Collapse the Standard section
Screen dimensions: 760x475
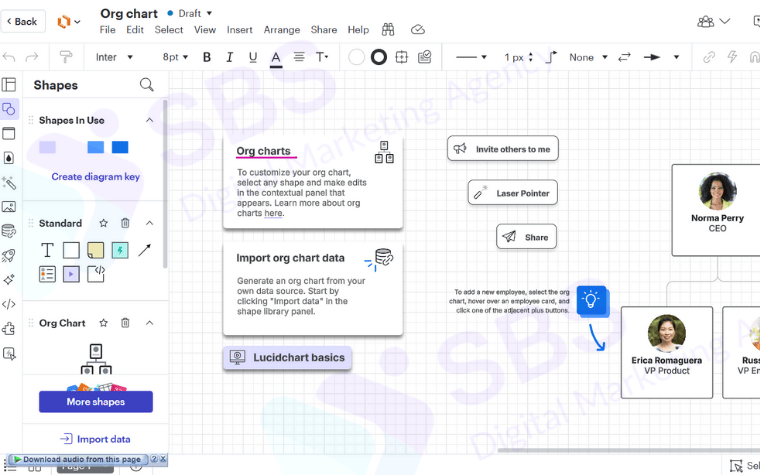(x=149, y=223)
